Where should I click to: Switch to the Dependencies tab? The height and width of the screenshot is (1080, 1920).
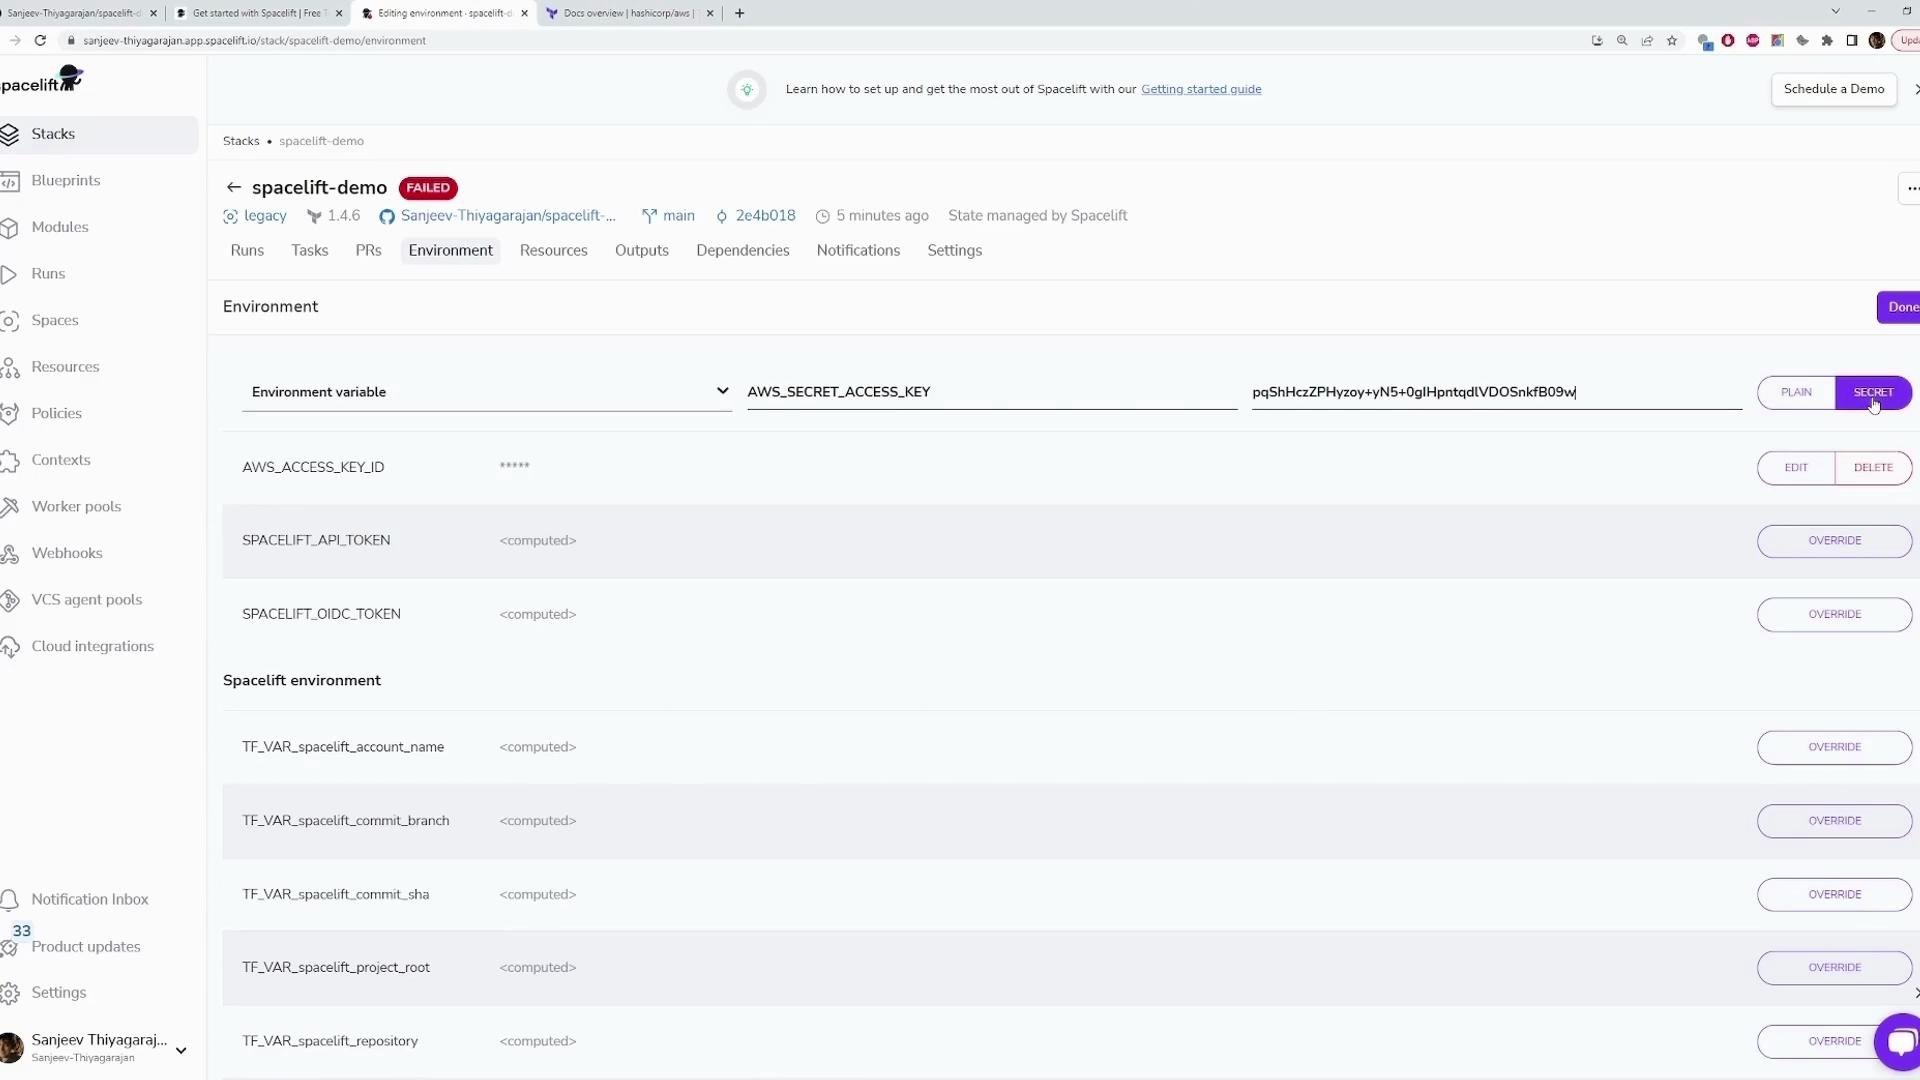[743, 251]
